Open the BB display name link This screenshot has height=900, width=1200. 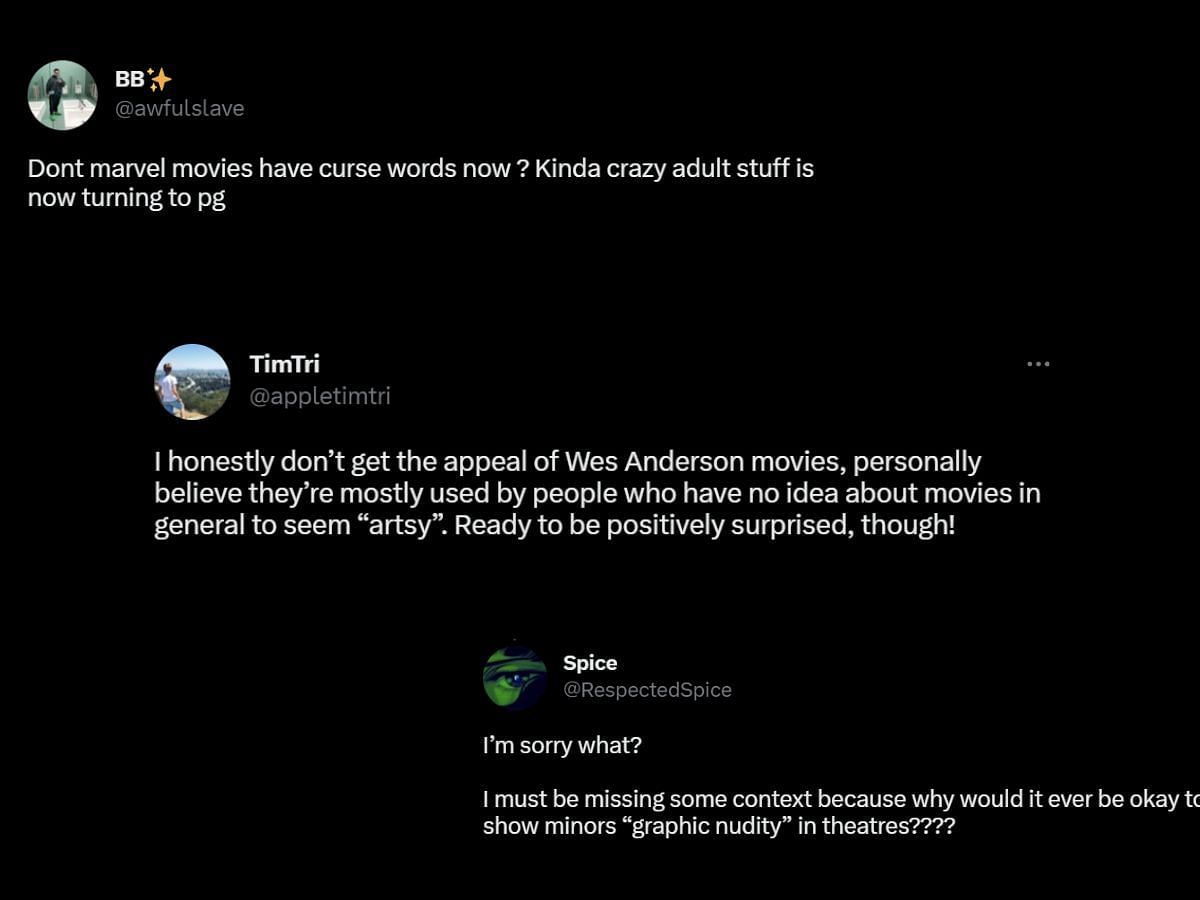pos(130,80)
